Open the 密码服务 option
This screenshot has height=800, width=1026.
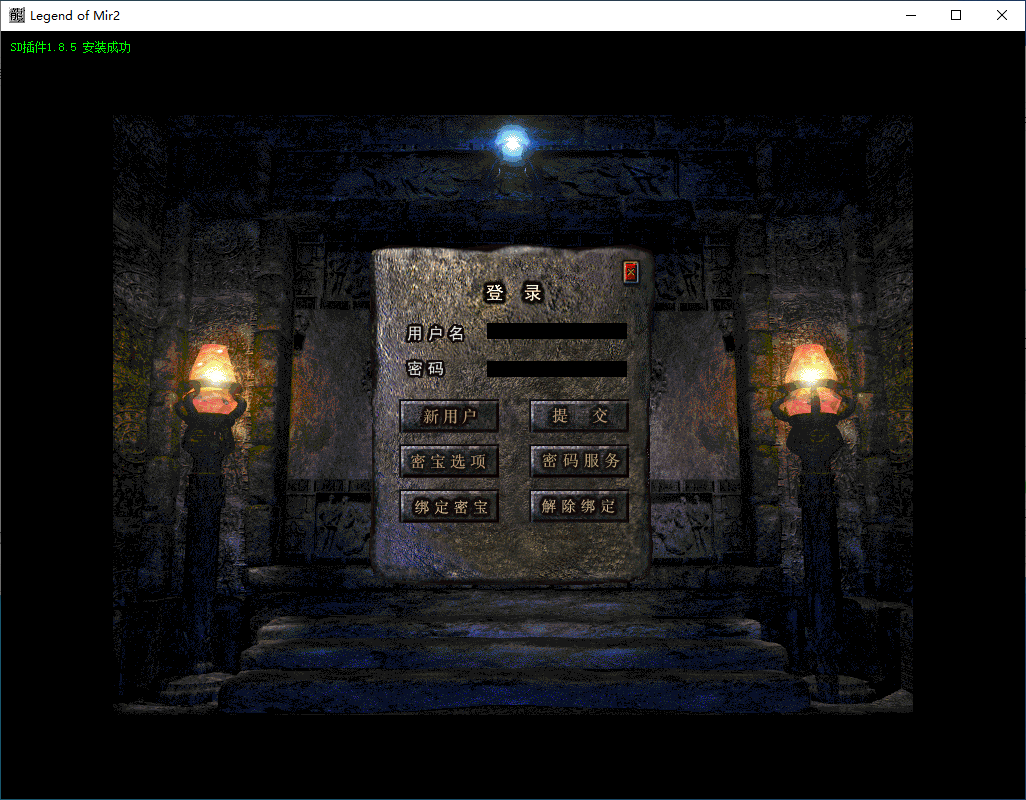pos(579,461)
